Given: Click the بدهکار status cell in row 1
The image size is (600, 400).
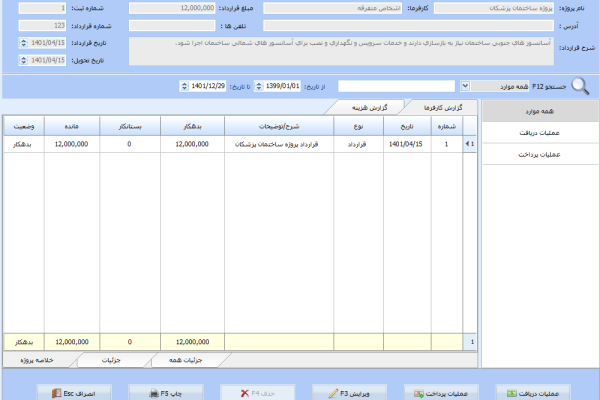Looking at the screenshot, I should tap(24, 144).
